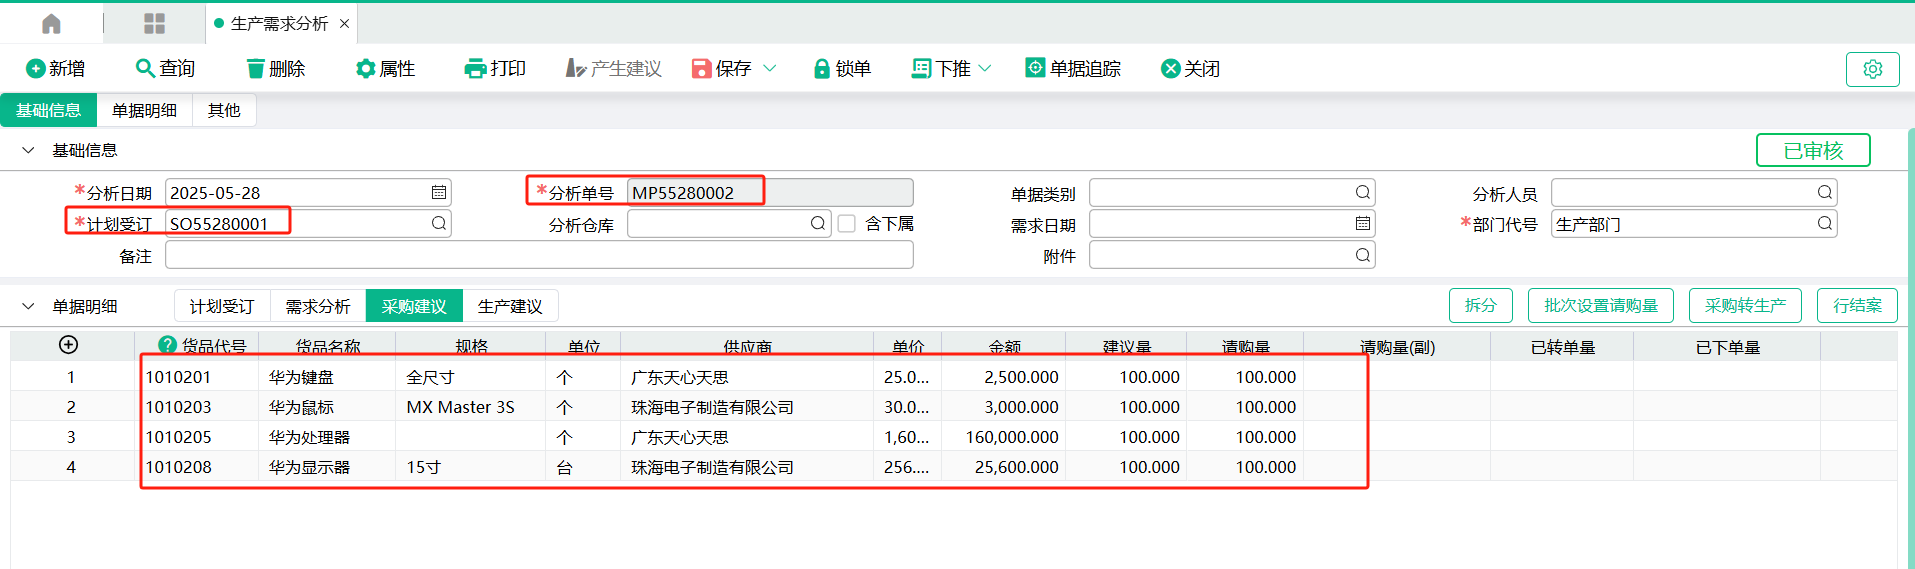Click 新增 to add a record
The image size is (1915, 569).
[x=55, y=68]
